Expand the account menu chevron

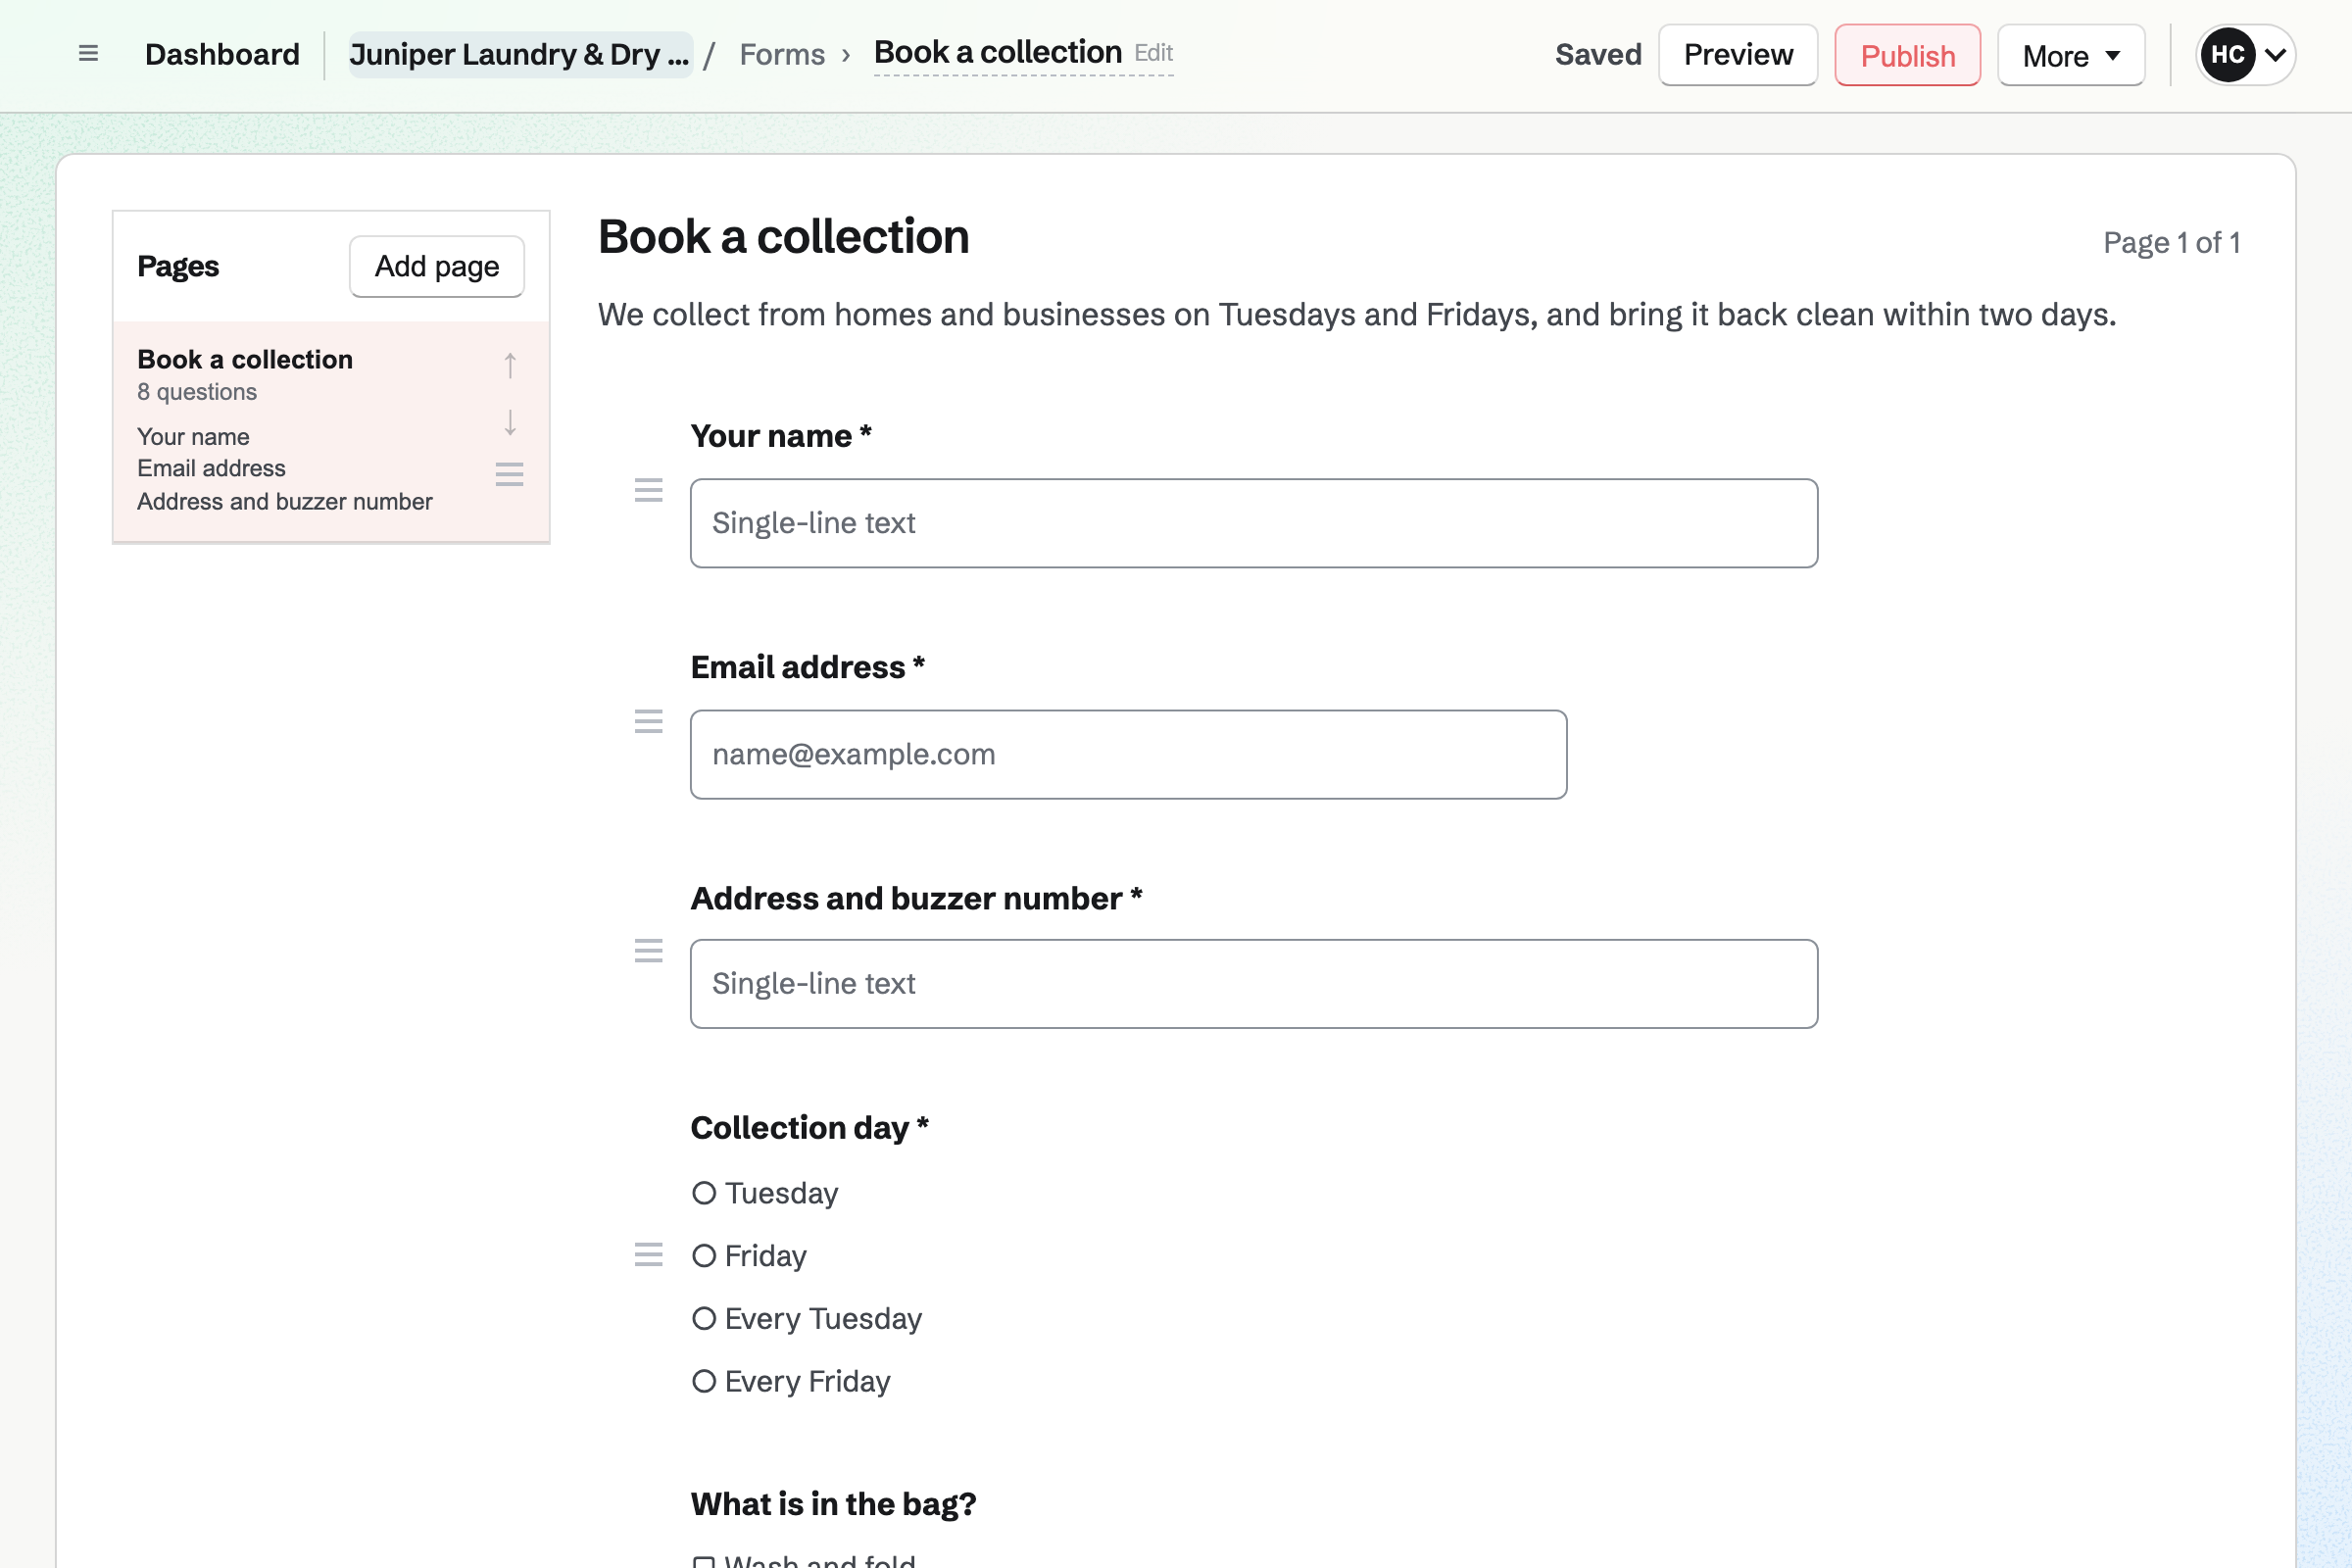coord(2275,55)
